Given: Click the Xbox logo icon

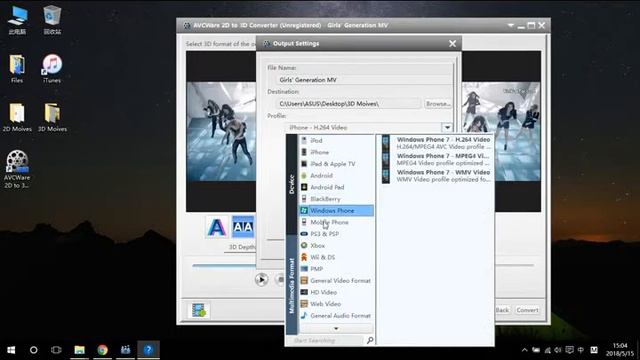Looking at the screenshot, I should [x=304, y=246].
